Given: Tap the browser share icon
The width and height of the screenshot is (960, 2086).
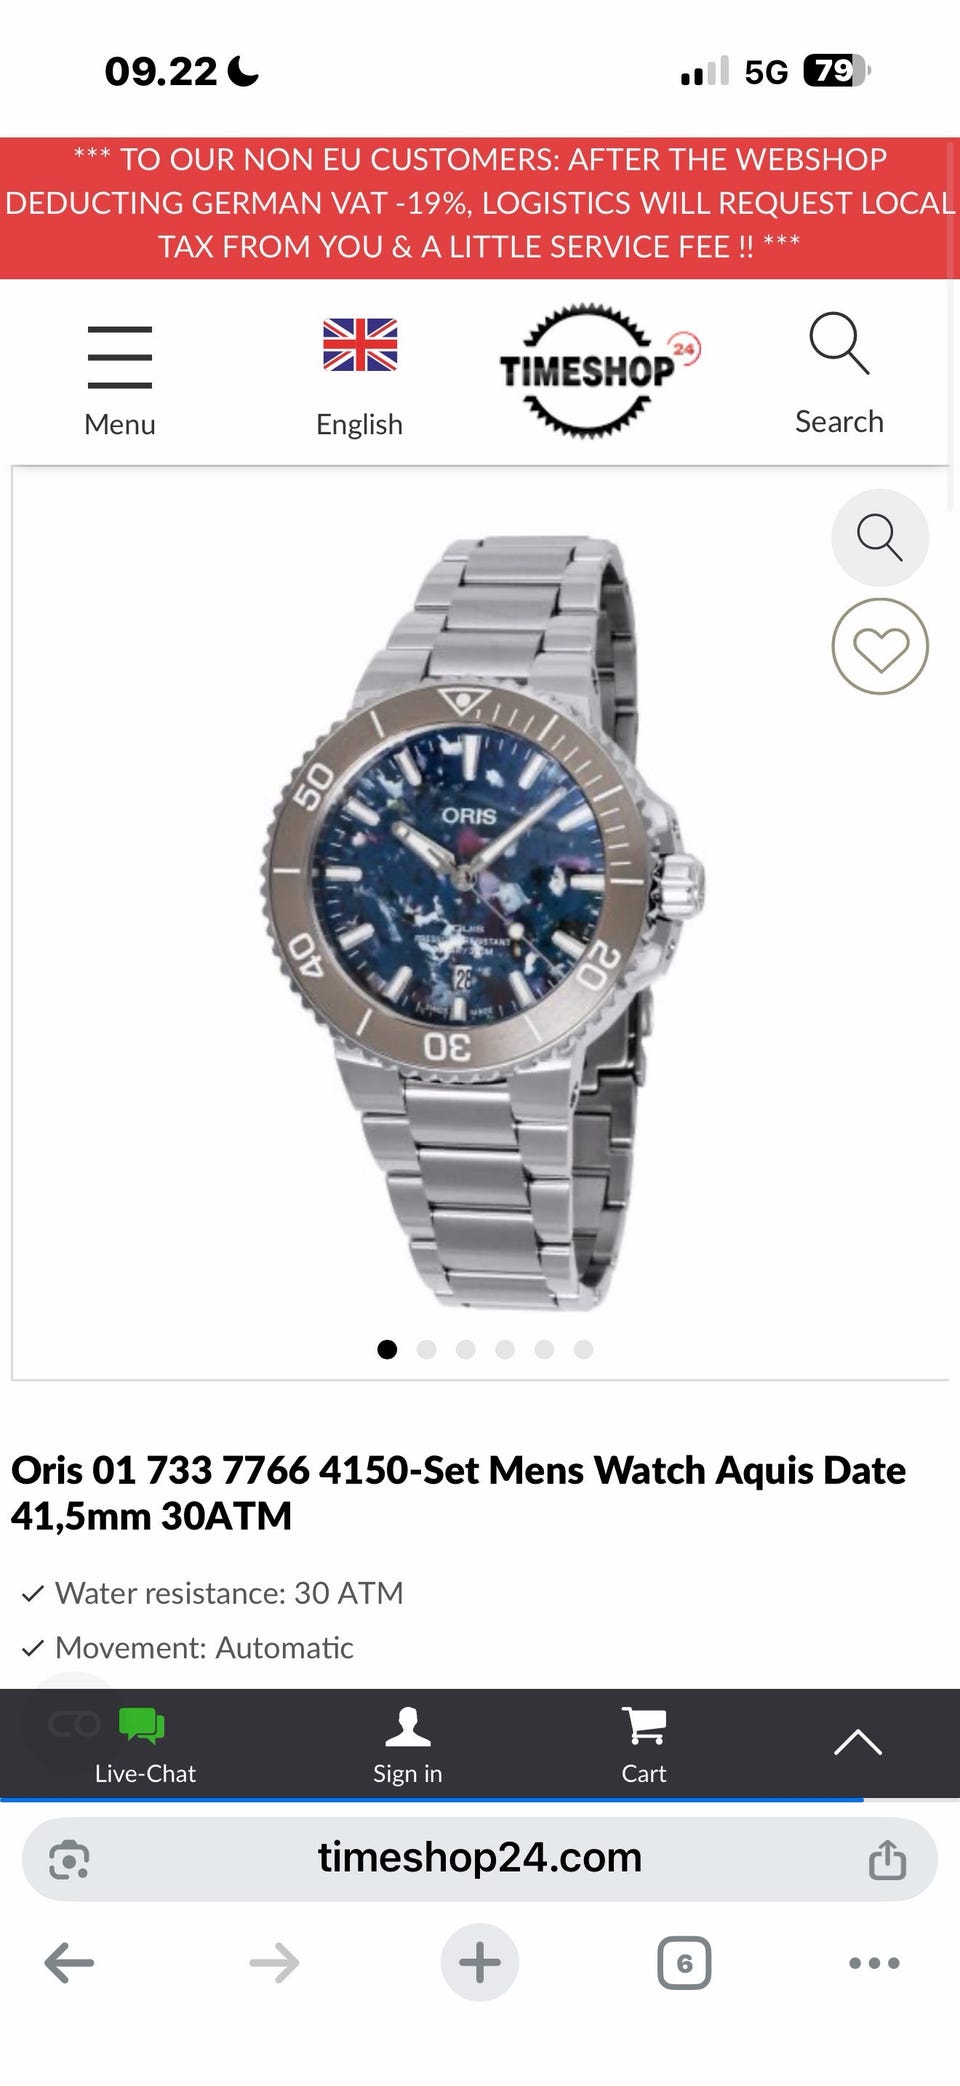Looking at the screenshot, I should [x=887, y=1859].
